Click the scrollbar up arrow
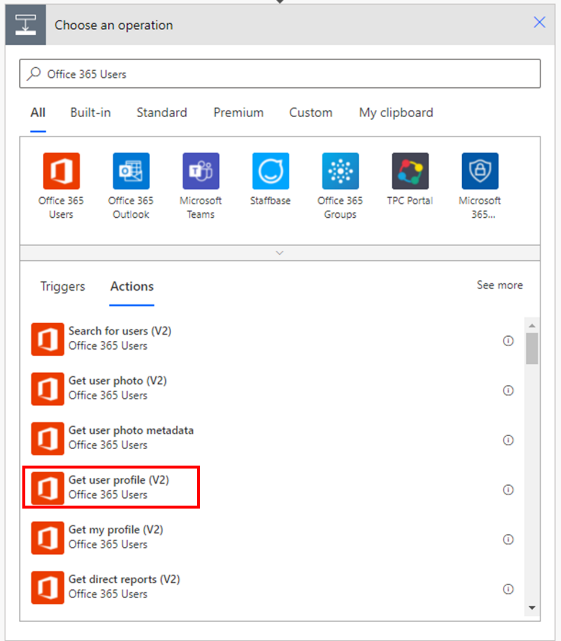The height and width of the screenshot is (641, 561). pos(532,326)
